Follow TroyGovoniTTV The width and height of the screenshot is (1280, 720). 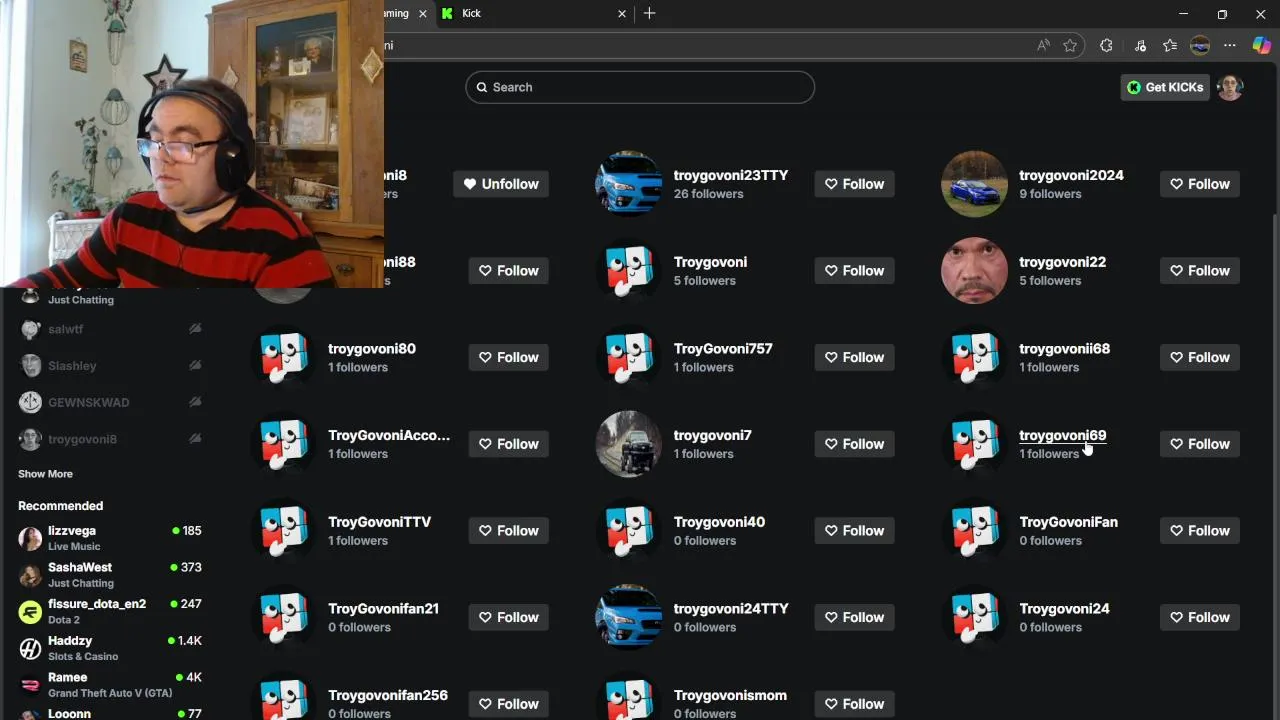coord(509,531)
